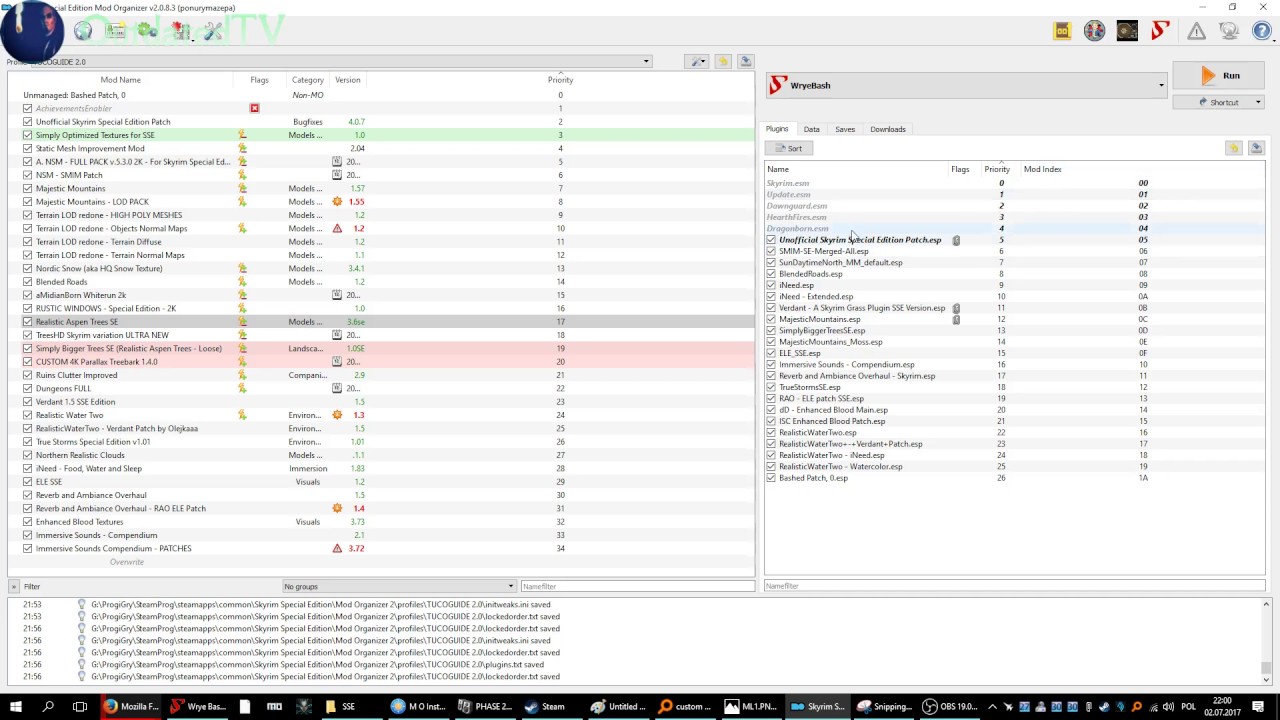1280x720 pixels.
Task: Click the flag icon on Unofficial Skyrim Special Edition Patch.esp
Action: 956,240
